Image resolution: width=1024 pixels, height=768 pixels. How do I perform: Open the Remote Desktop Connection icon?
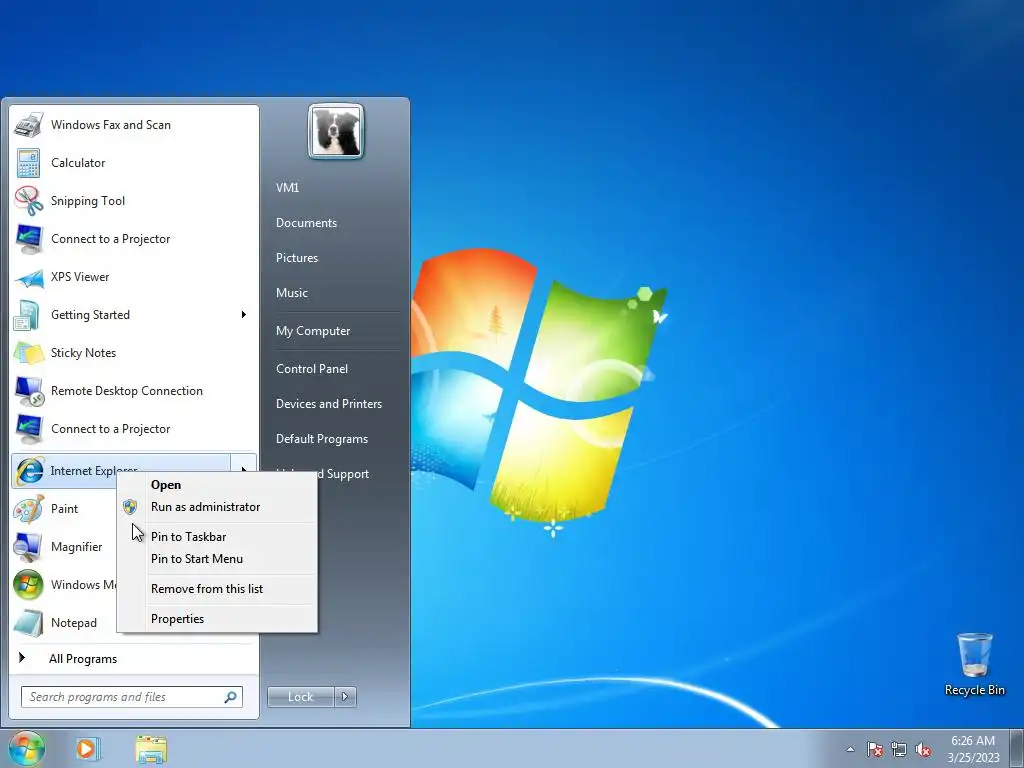coord(29,391)
